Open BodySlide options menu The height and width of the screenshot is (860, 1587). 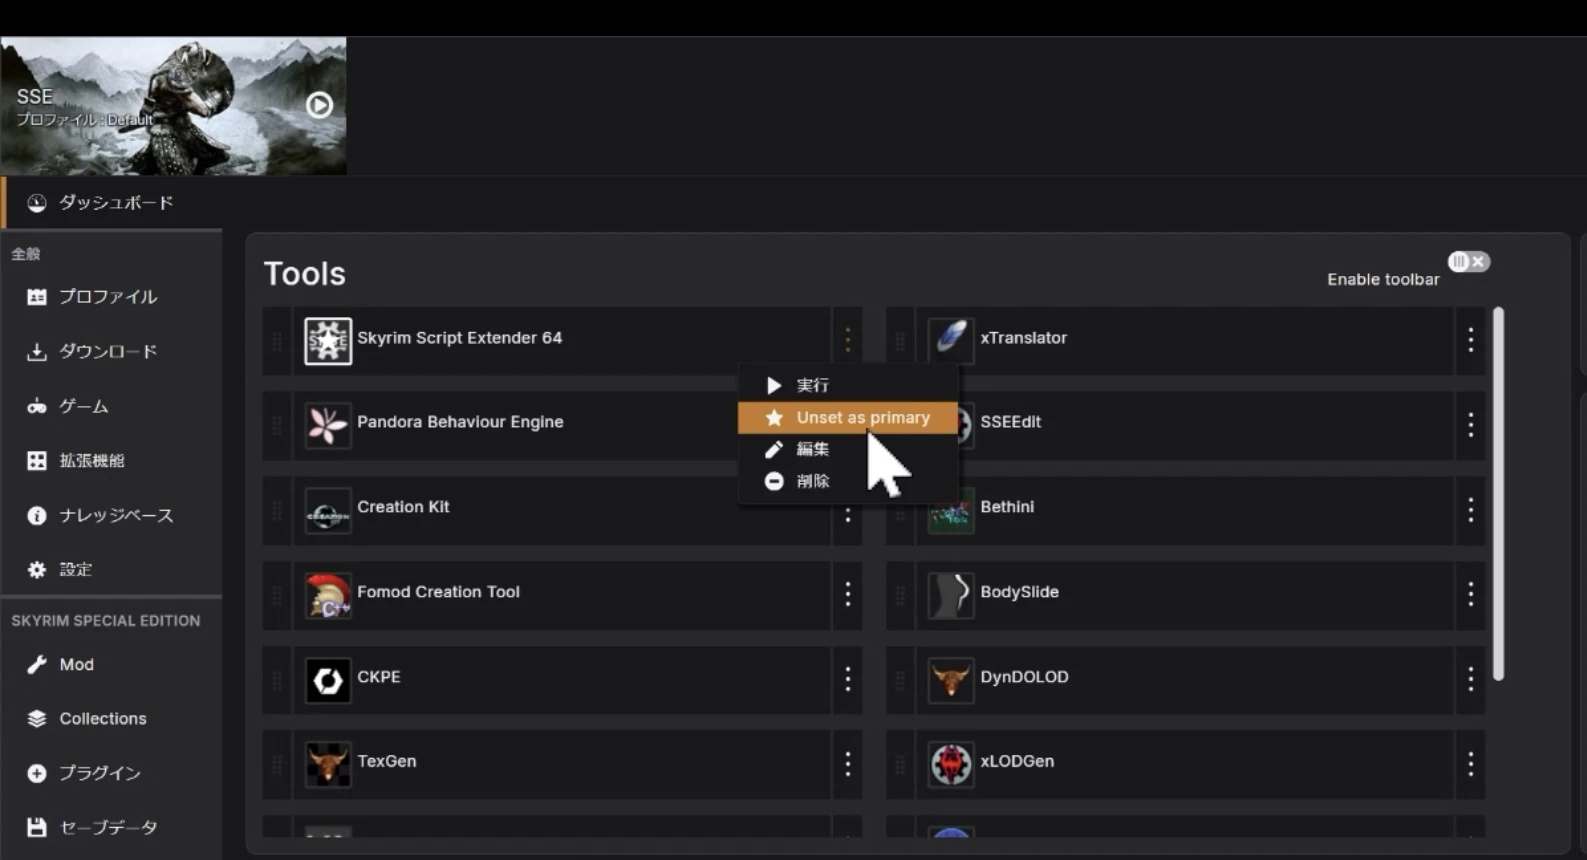click(1471, 594)
